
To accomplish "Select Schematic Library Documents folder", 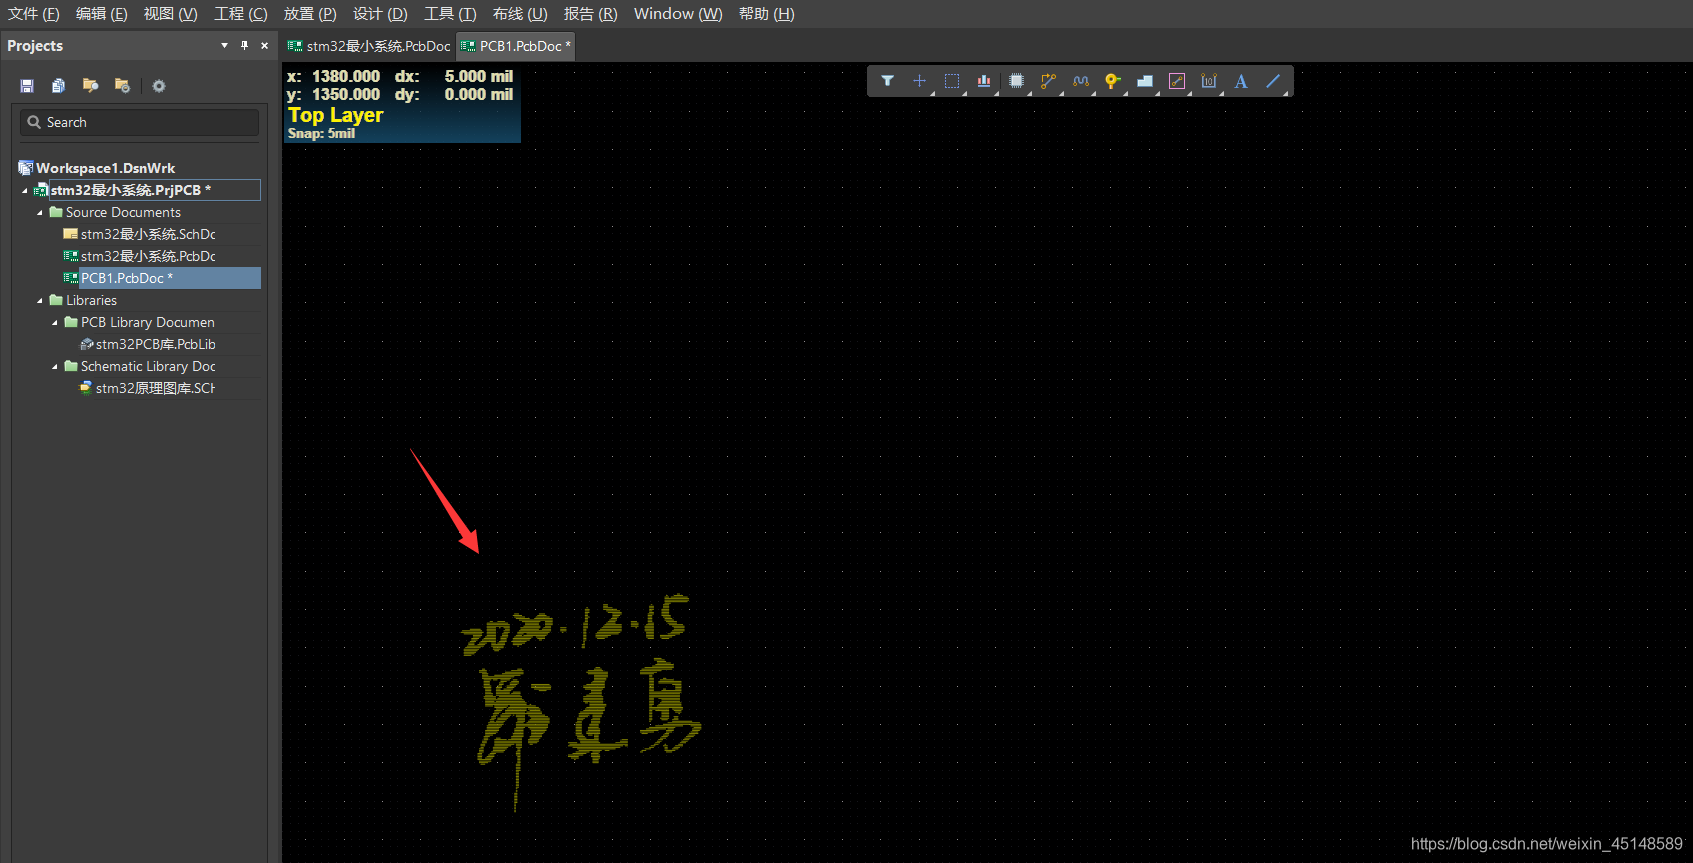I will (147, 366).
